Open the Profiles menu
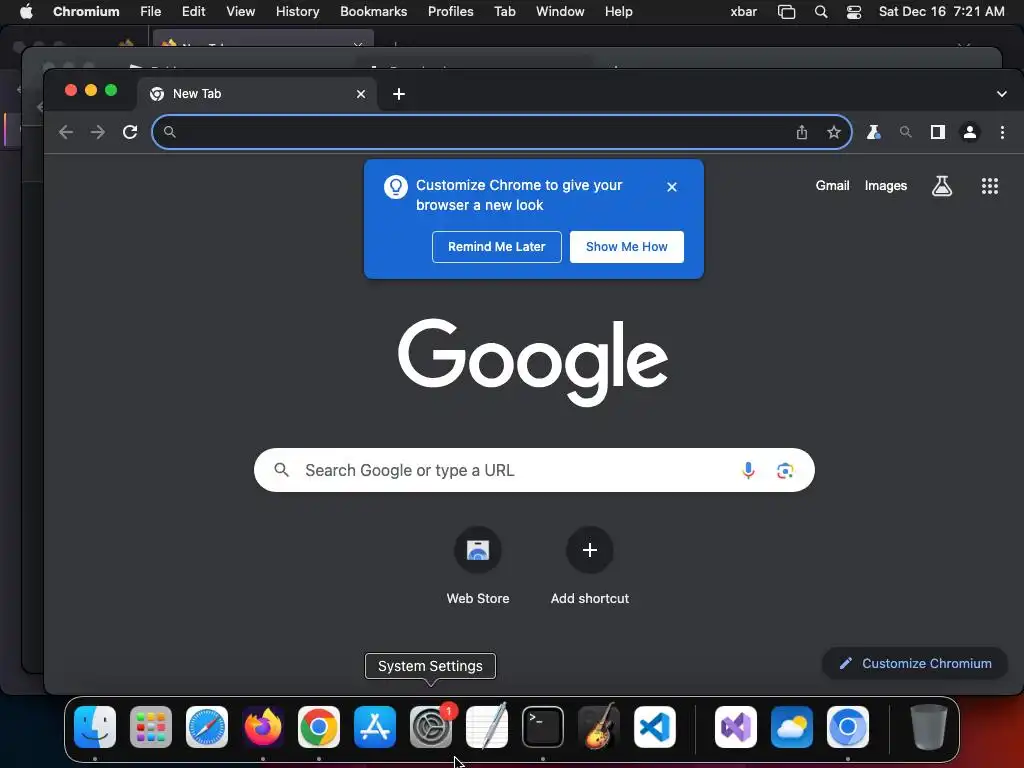 (451, 12)
